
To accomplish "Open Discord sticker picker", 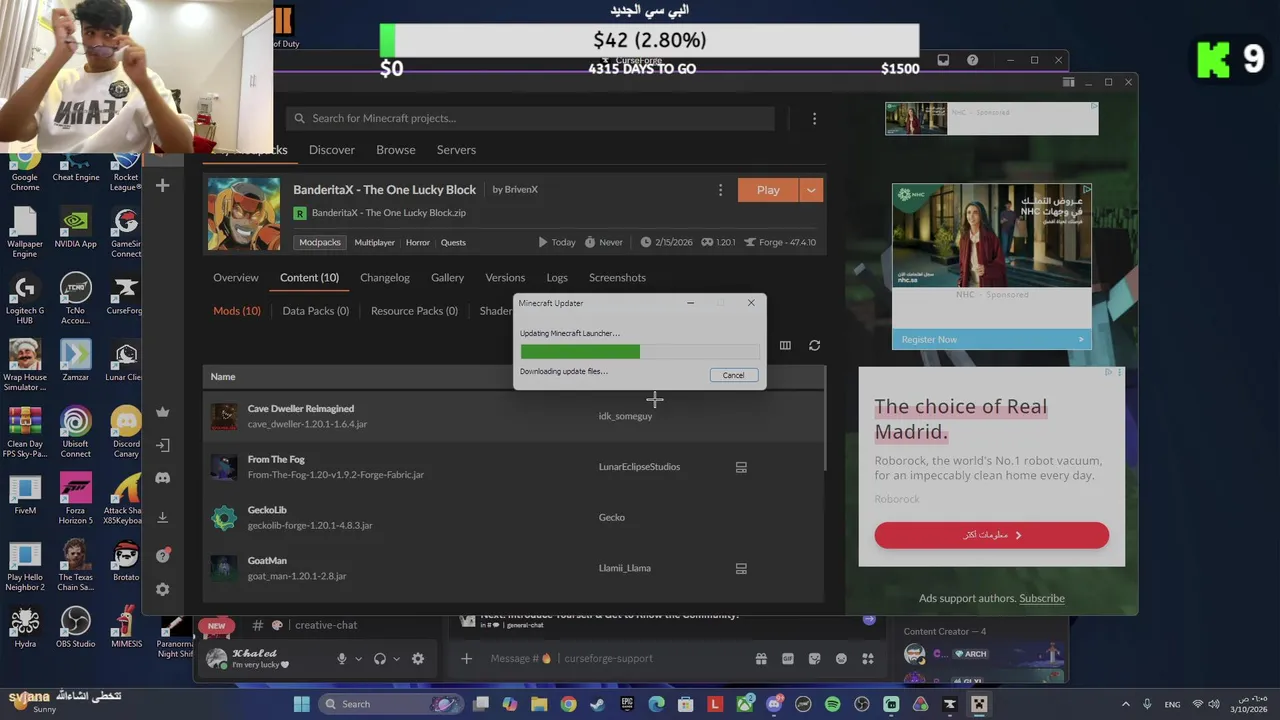I will click(814, 658).
